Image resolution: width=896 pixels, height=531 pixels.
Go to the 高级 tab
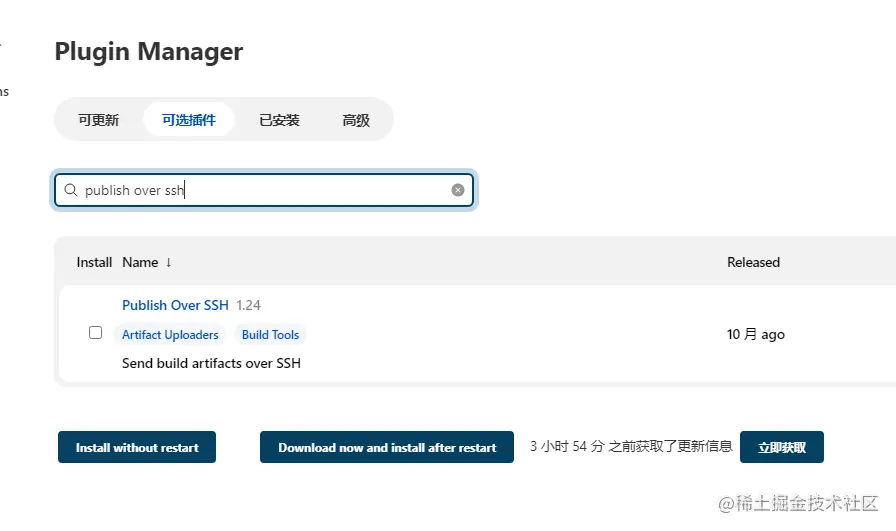click(x=356, y=120)
